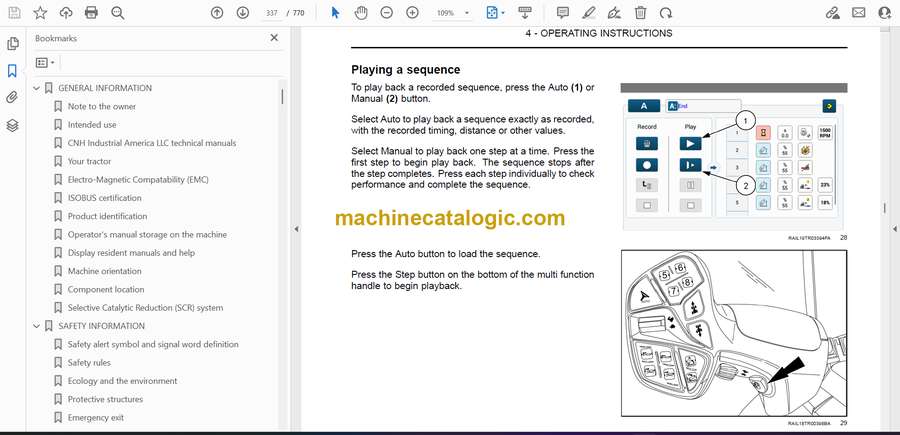
Task: Toggle the Bookmarks panel sidebar icon
Action: point(13,71)
